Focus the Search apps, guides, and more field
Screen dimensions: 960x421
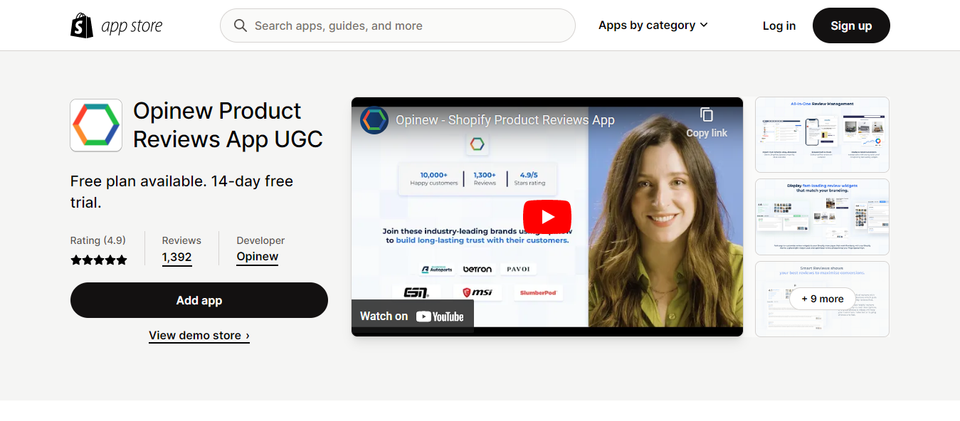[x=397, y=26]
